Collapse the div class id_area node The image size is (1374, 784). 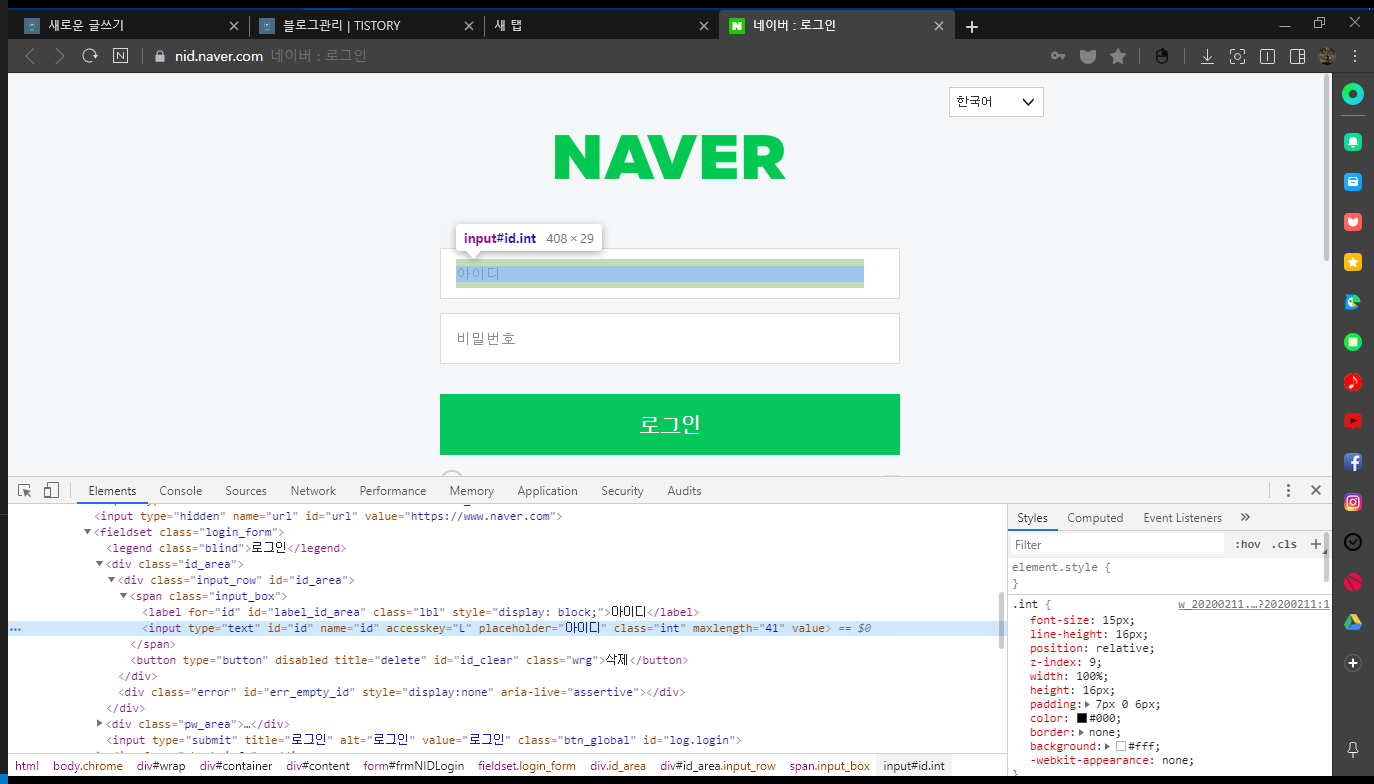(100, 564)
